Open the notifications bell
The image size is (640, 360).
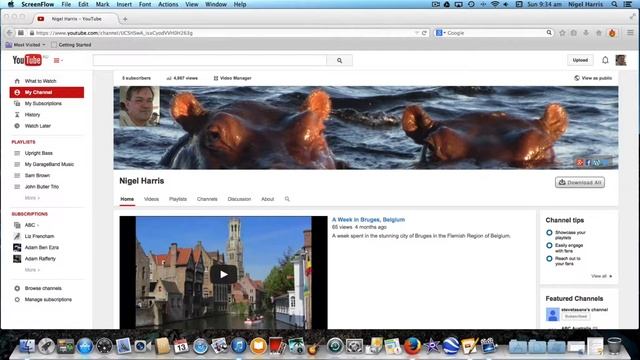605,60
